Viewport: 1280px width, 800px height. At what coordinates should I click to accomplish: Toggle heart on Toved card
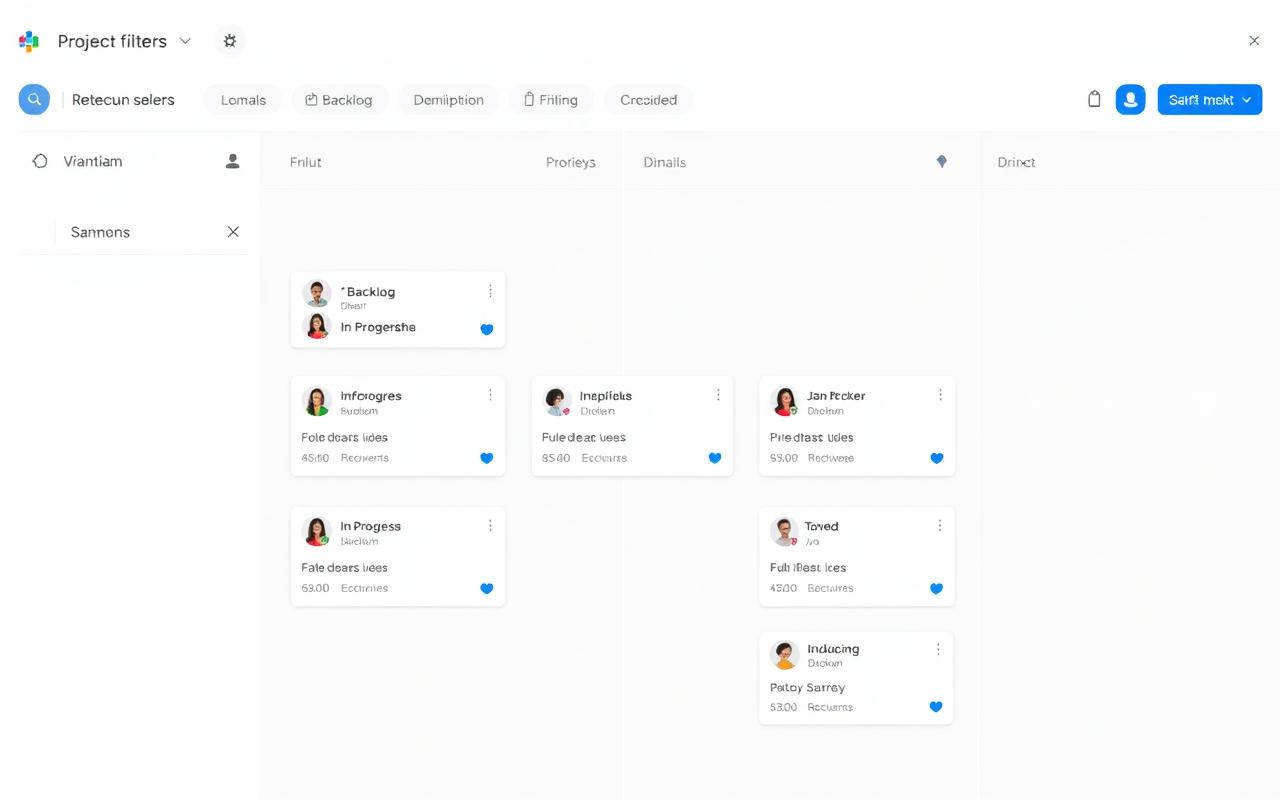[937, 588]
